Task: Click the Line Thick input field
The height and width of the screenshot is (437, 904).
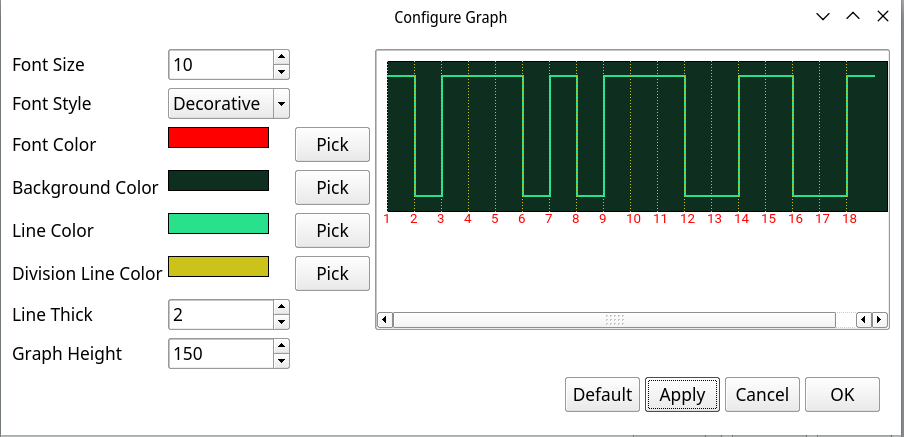Action: tap(221, 315)
